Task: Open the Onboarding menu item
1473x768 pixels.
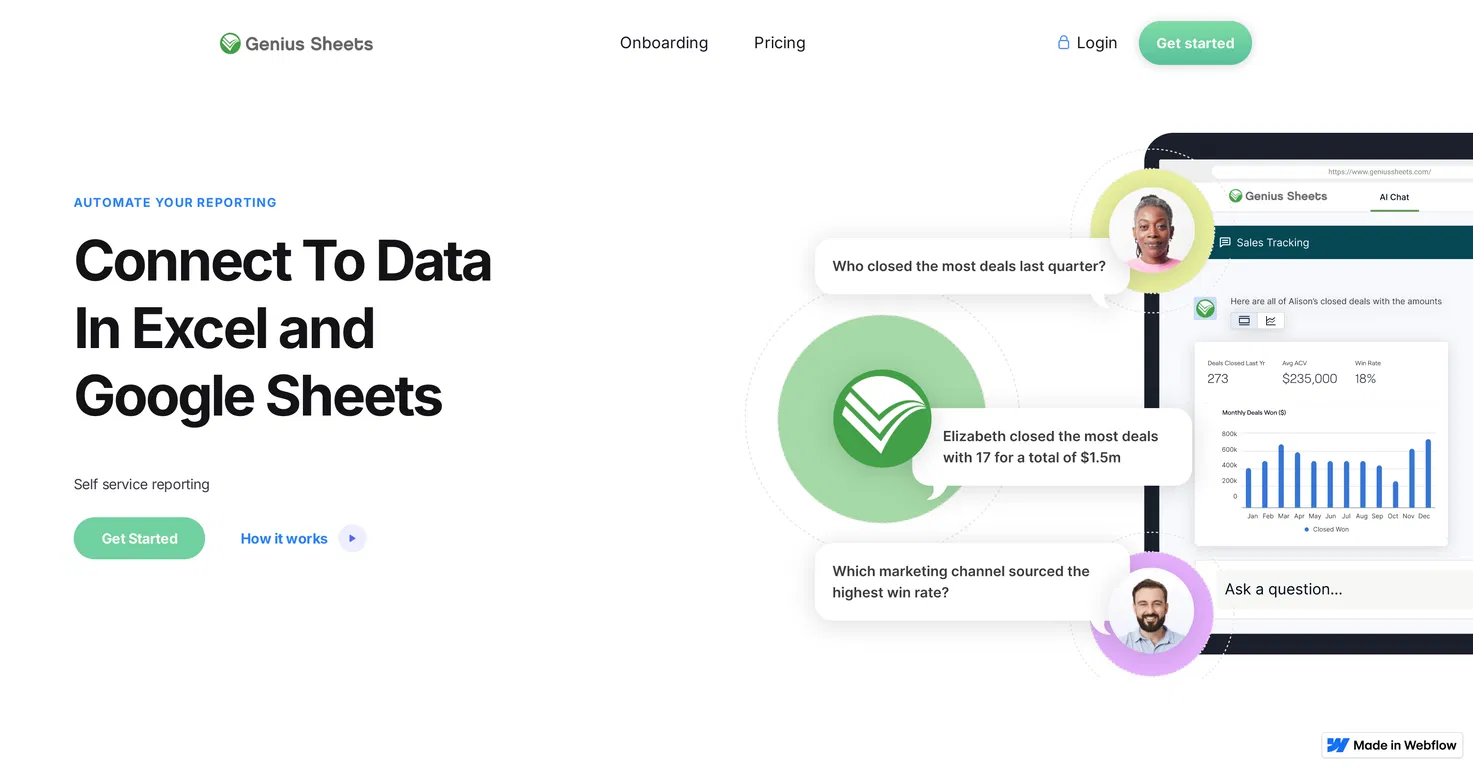Action: click(x=664, y=43)
